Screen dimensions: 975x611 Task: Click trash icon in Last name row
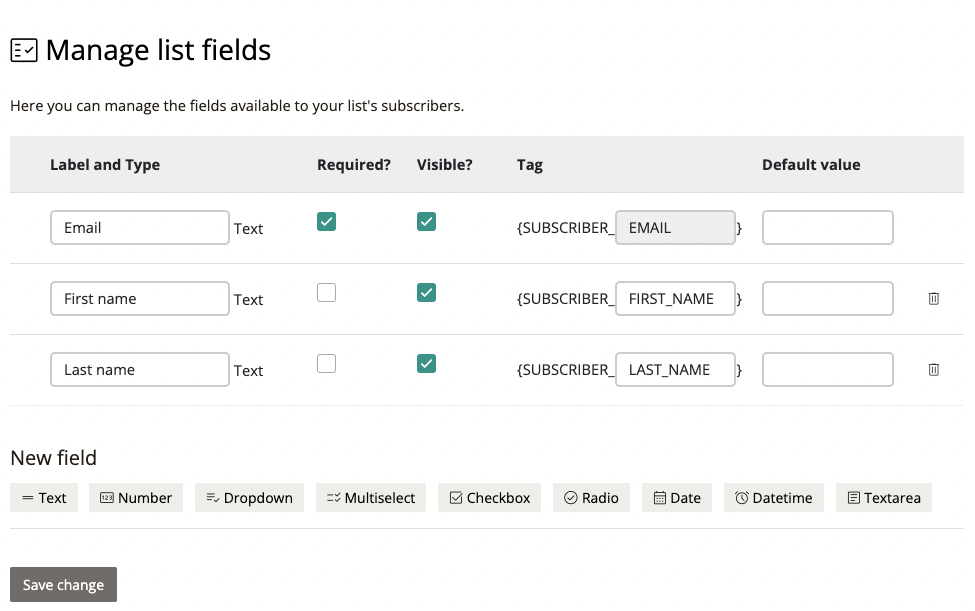click(x=933, y=369)
